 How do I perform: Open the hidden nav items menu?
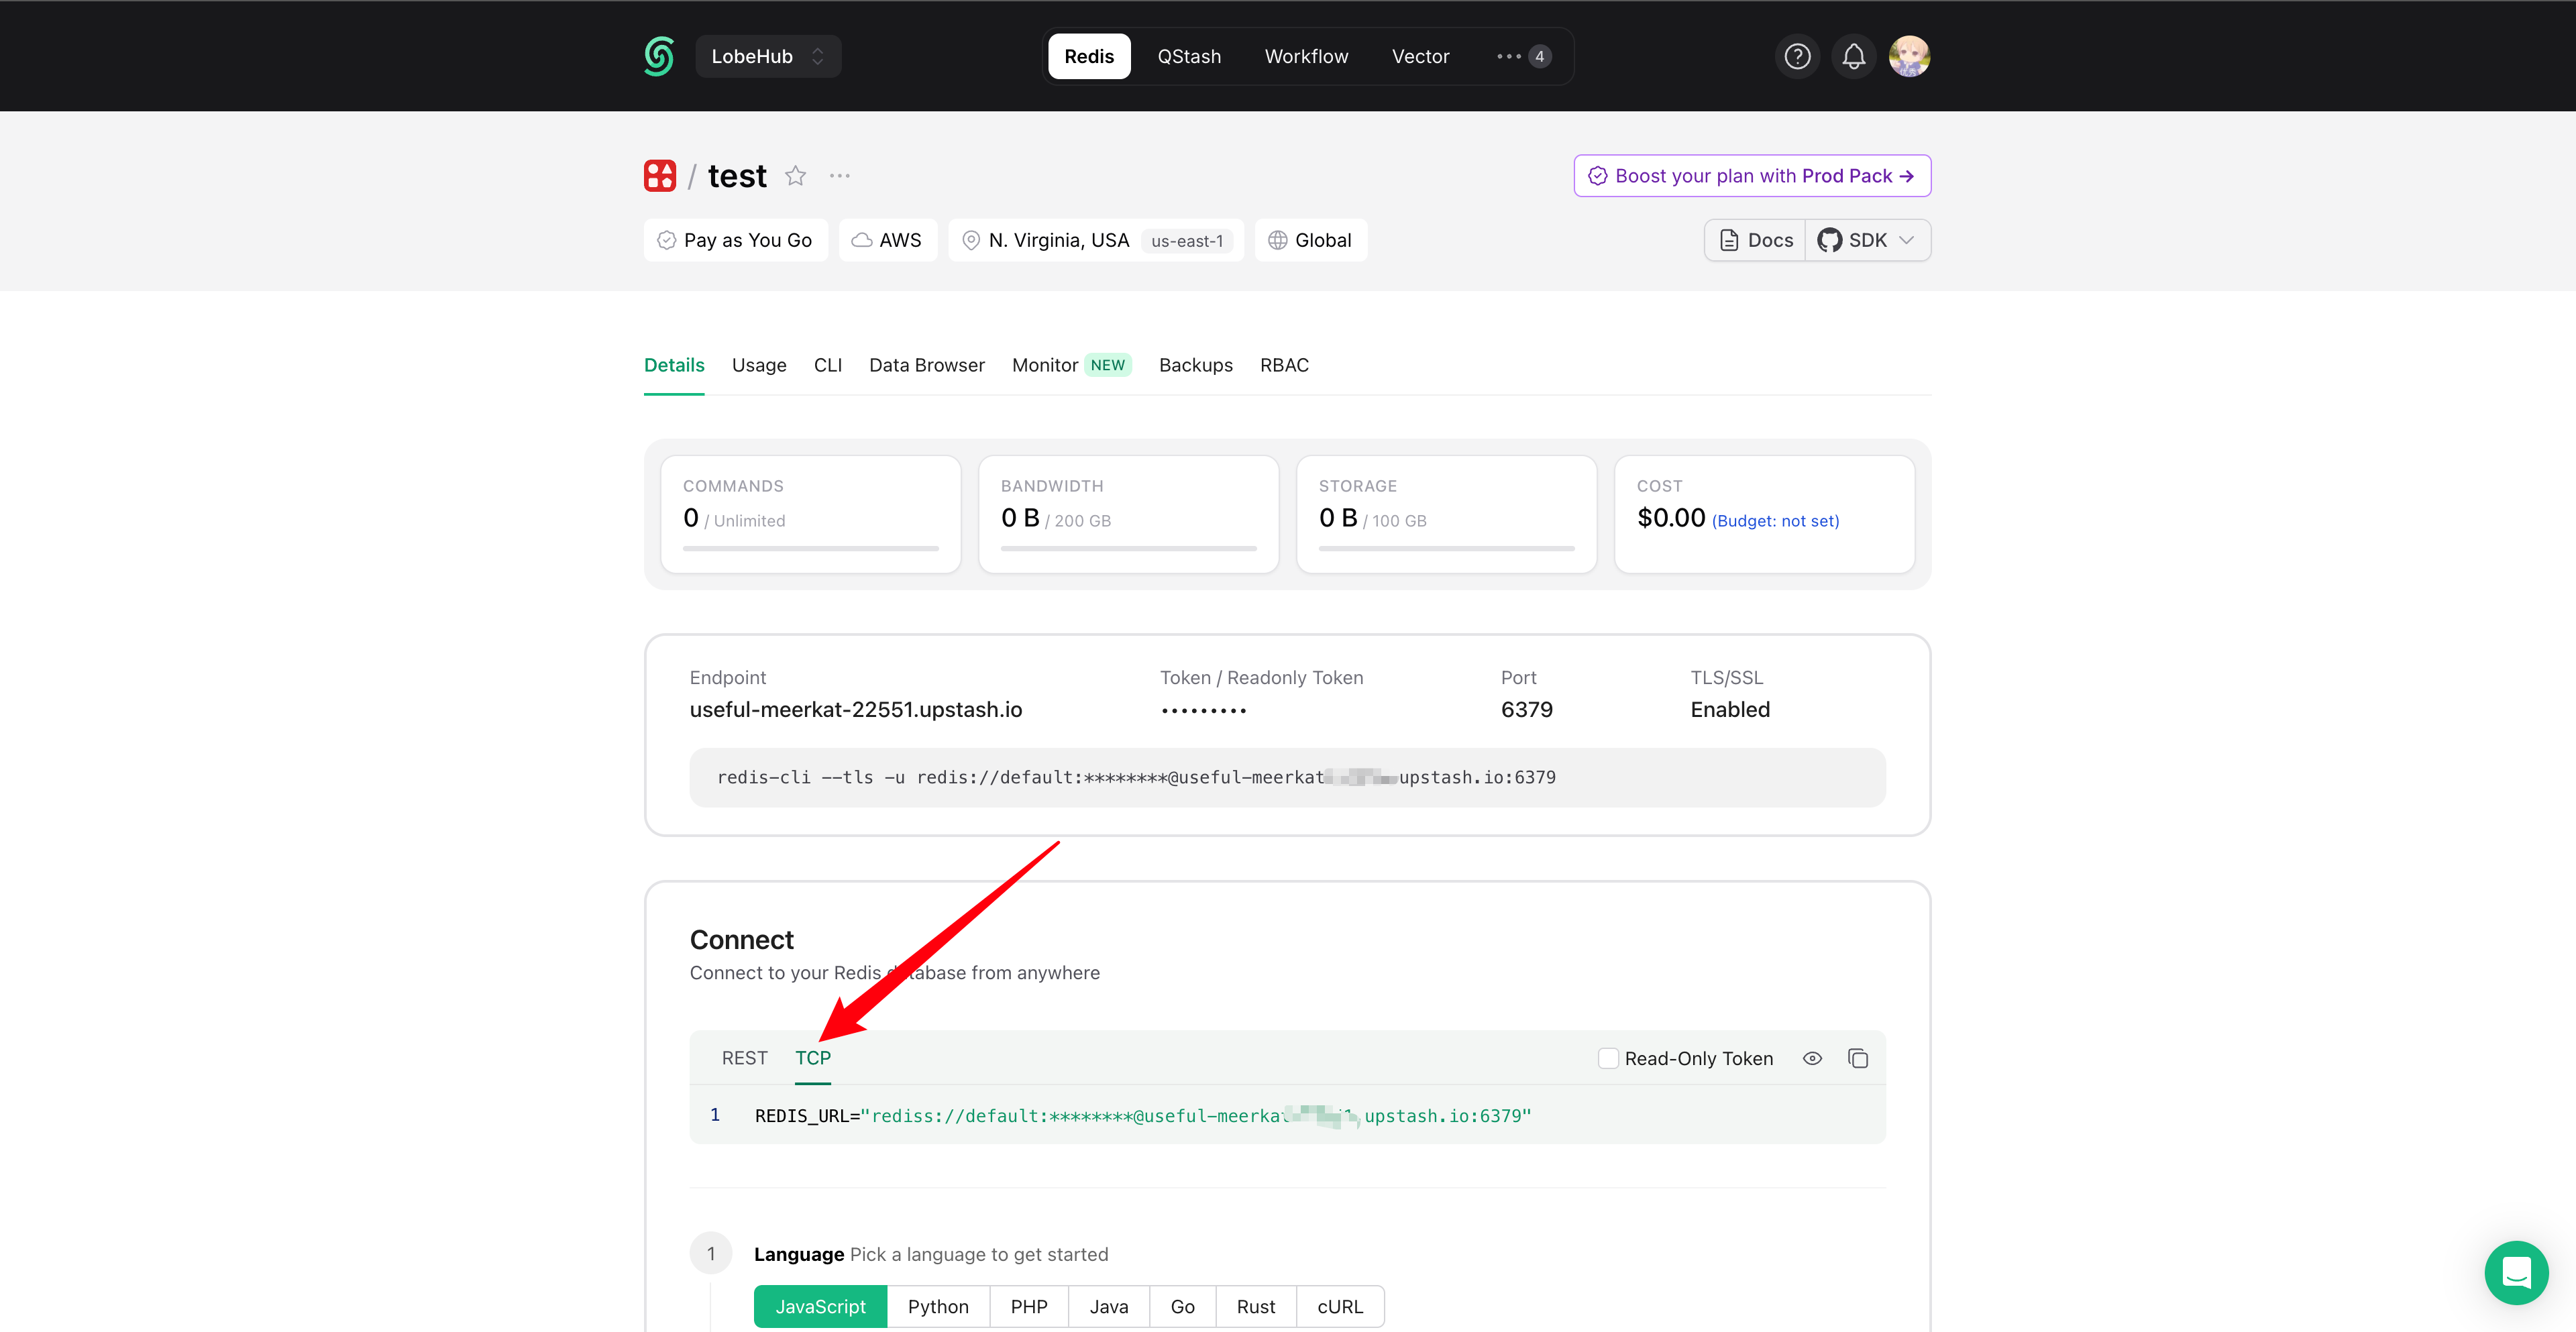point(1521,56)
